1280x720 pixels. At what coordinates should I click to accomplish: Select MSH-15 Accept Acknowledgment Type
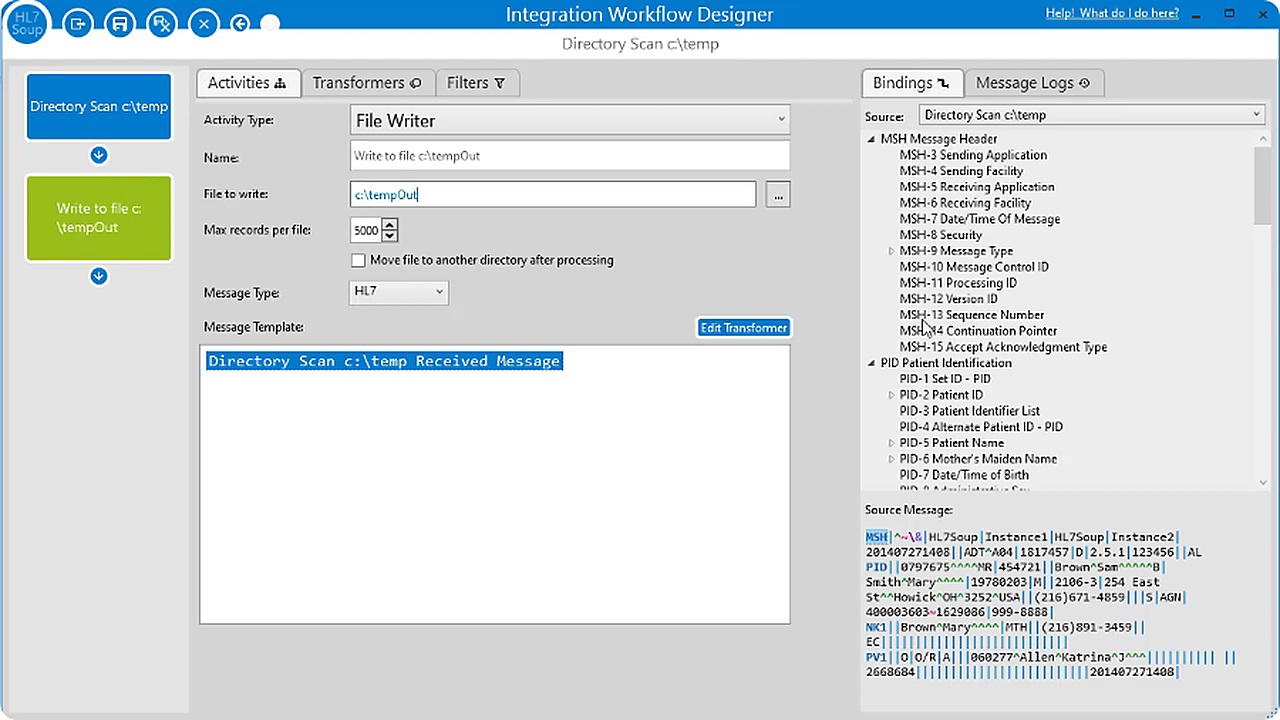[x=1003, y=347]
